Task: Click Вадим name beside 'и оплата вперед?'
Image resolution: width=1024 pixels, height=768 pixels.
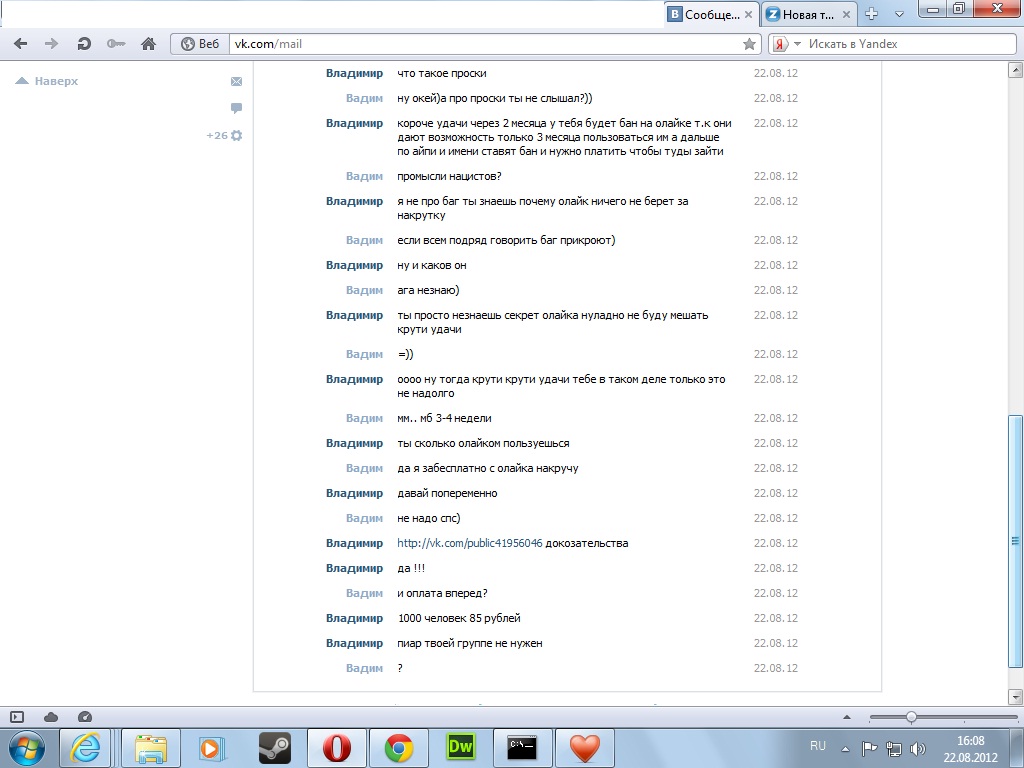Action: pyautogui.click(x=364, y=593)
